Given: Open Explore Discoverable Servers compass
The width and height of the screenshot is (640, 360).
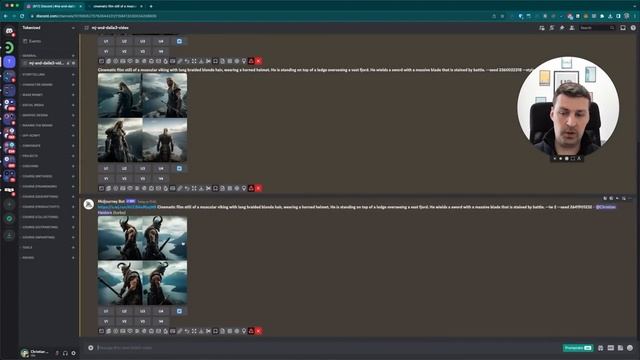Looking at the screenshot, I should (9, 219).
